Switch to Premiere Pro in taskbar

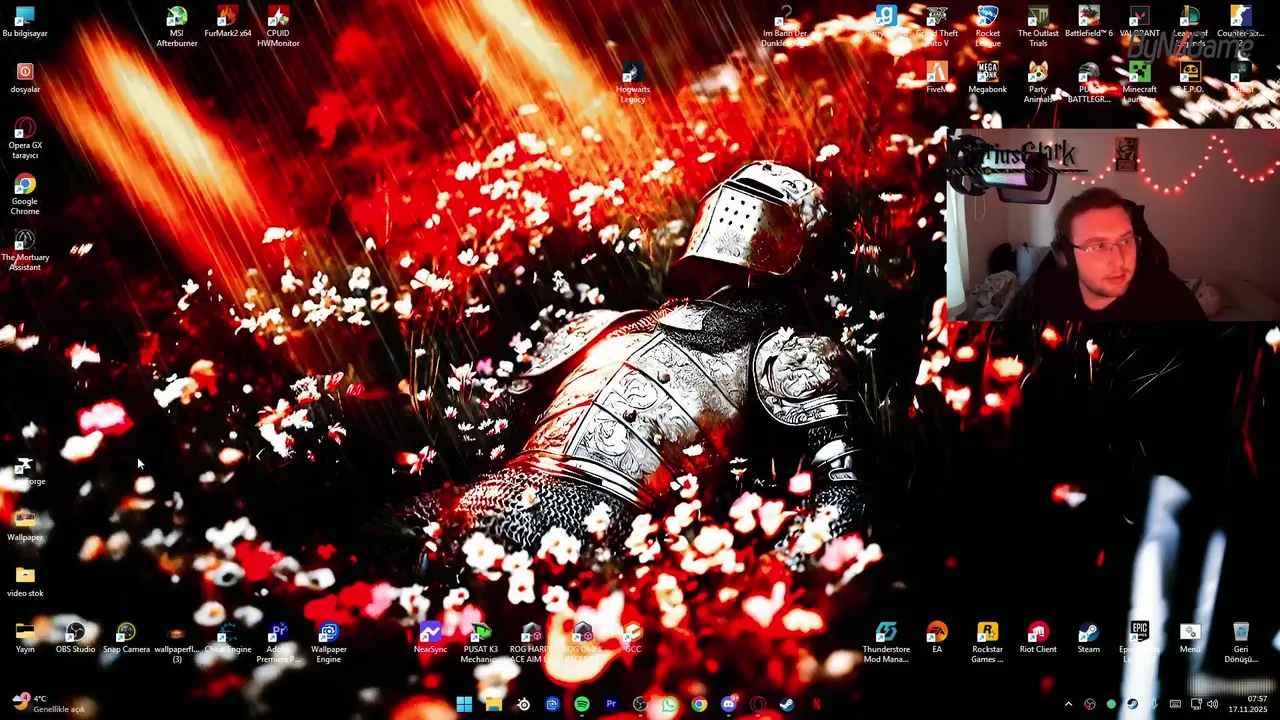611,704
